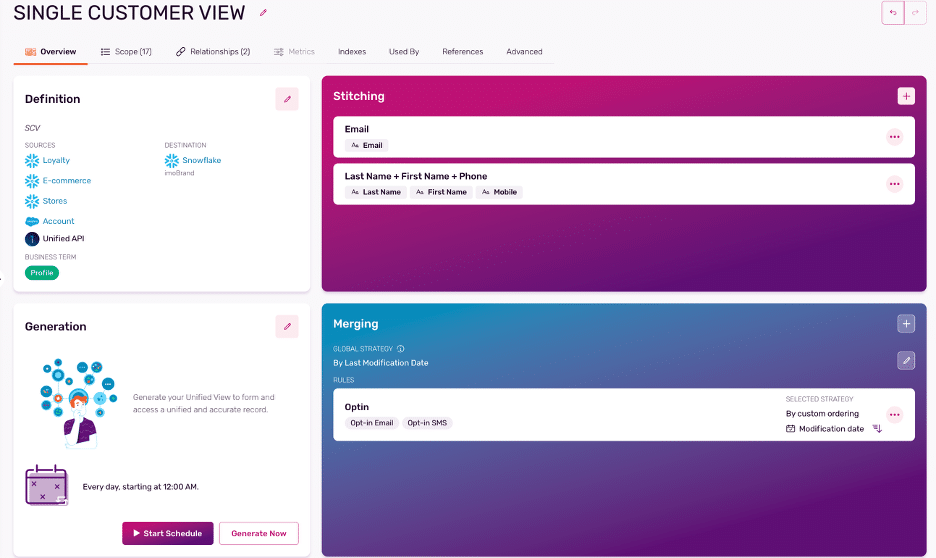The width and height of the screenshot is (936, 558).
Task: Toggle the Modification date sort order icon
Action: [x=877, y=429]
